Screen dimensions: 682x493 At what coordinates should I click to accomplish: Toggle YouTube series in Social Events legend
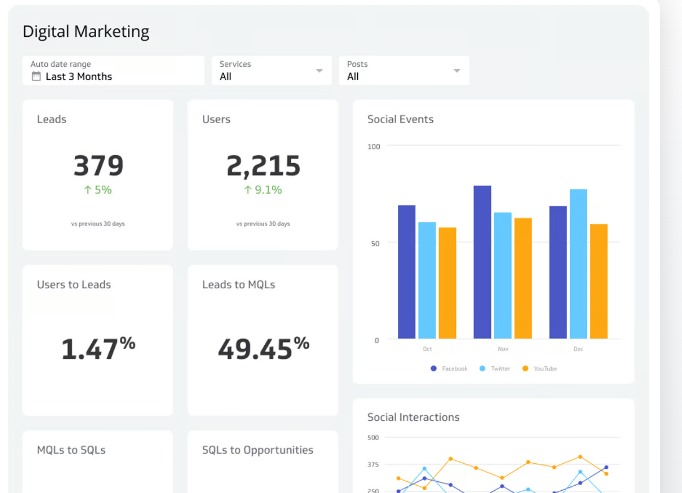point(540,369)
